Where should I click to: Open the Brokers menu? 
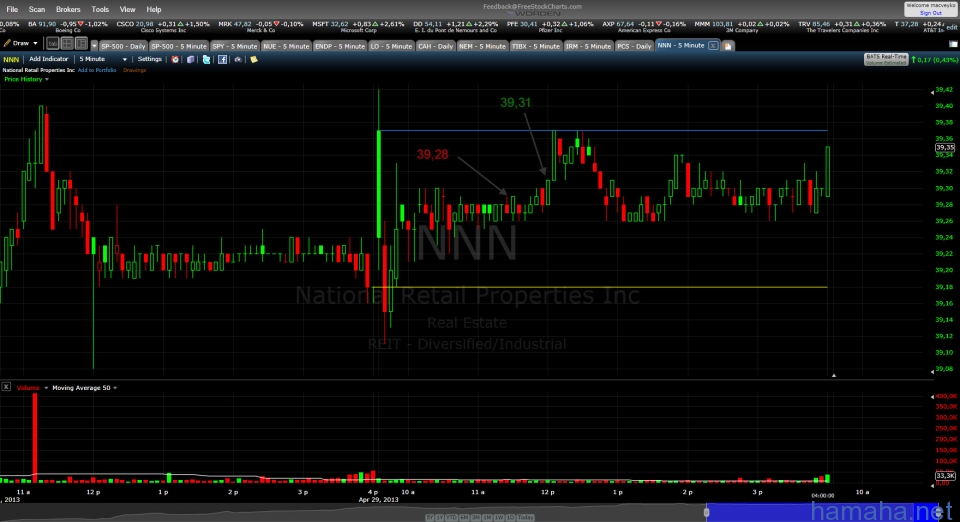pos(68,9)
